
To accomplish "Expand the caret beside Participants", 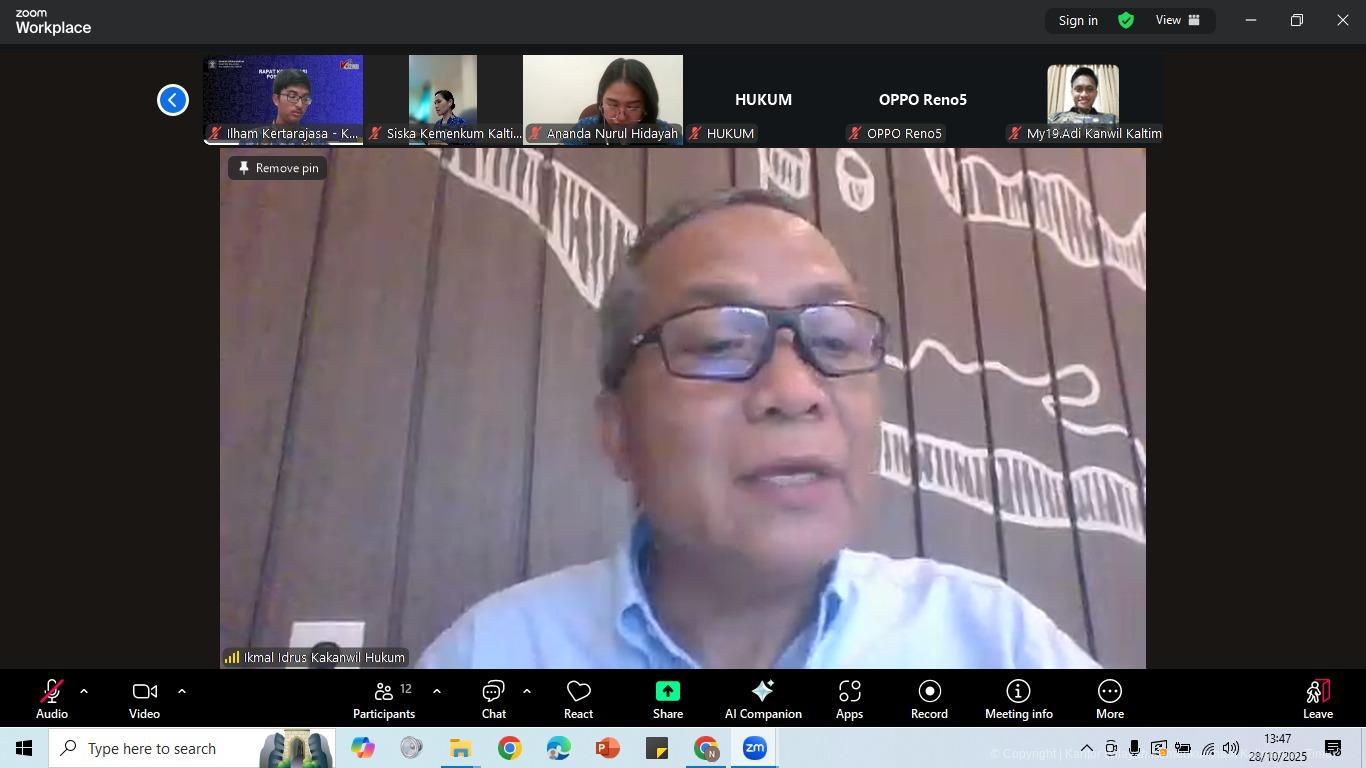I will tap(436, 691).
